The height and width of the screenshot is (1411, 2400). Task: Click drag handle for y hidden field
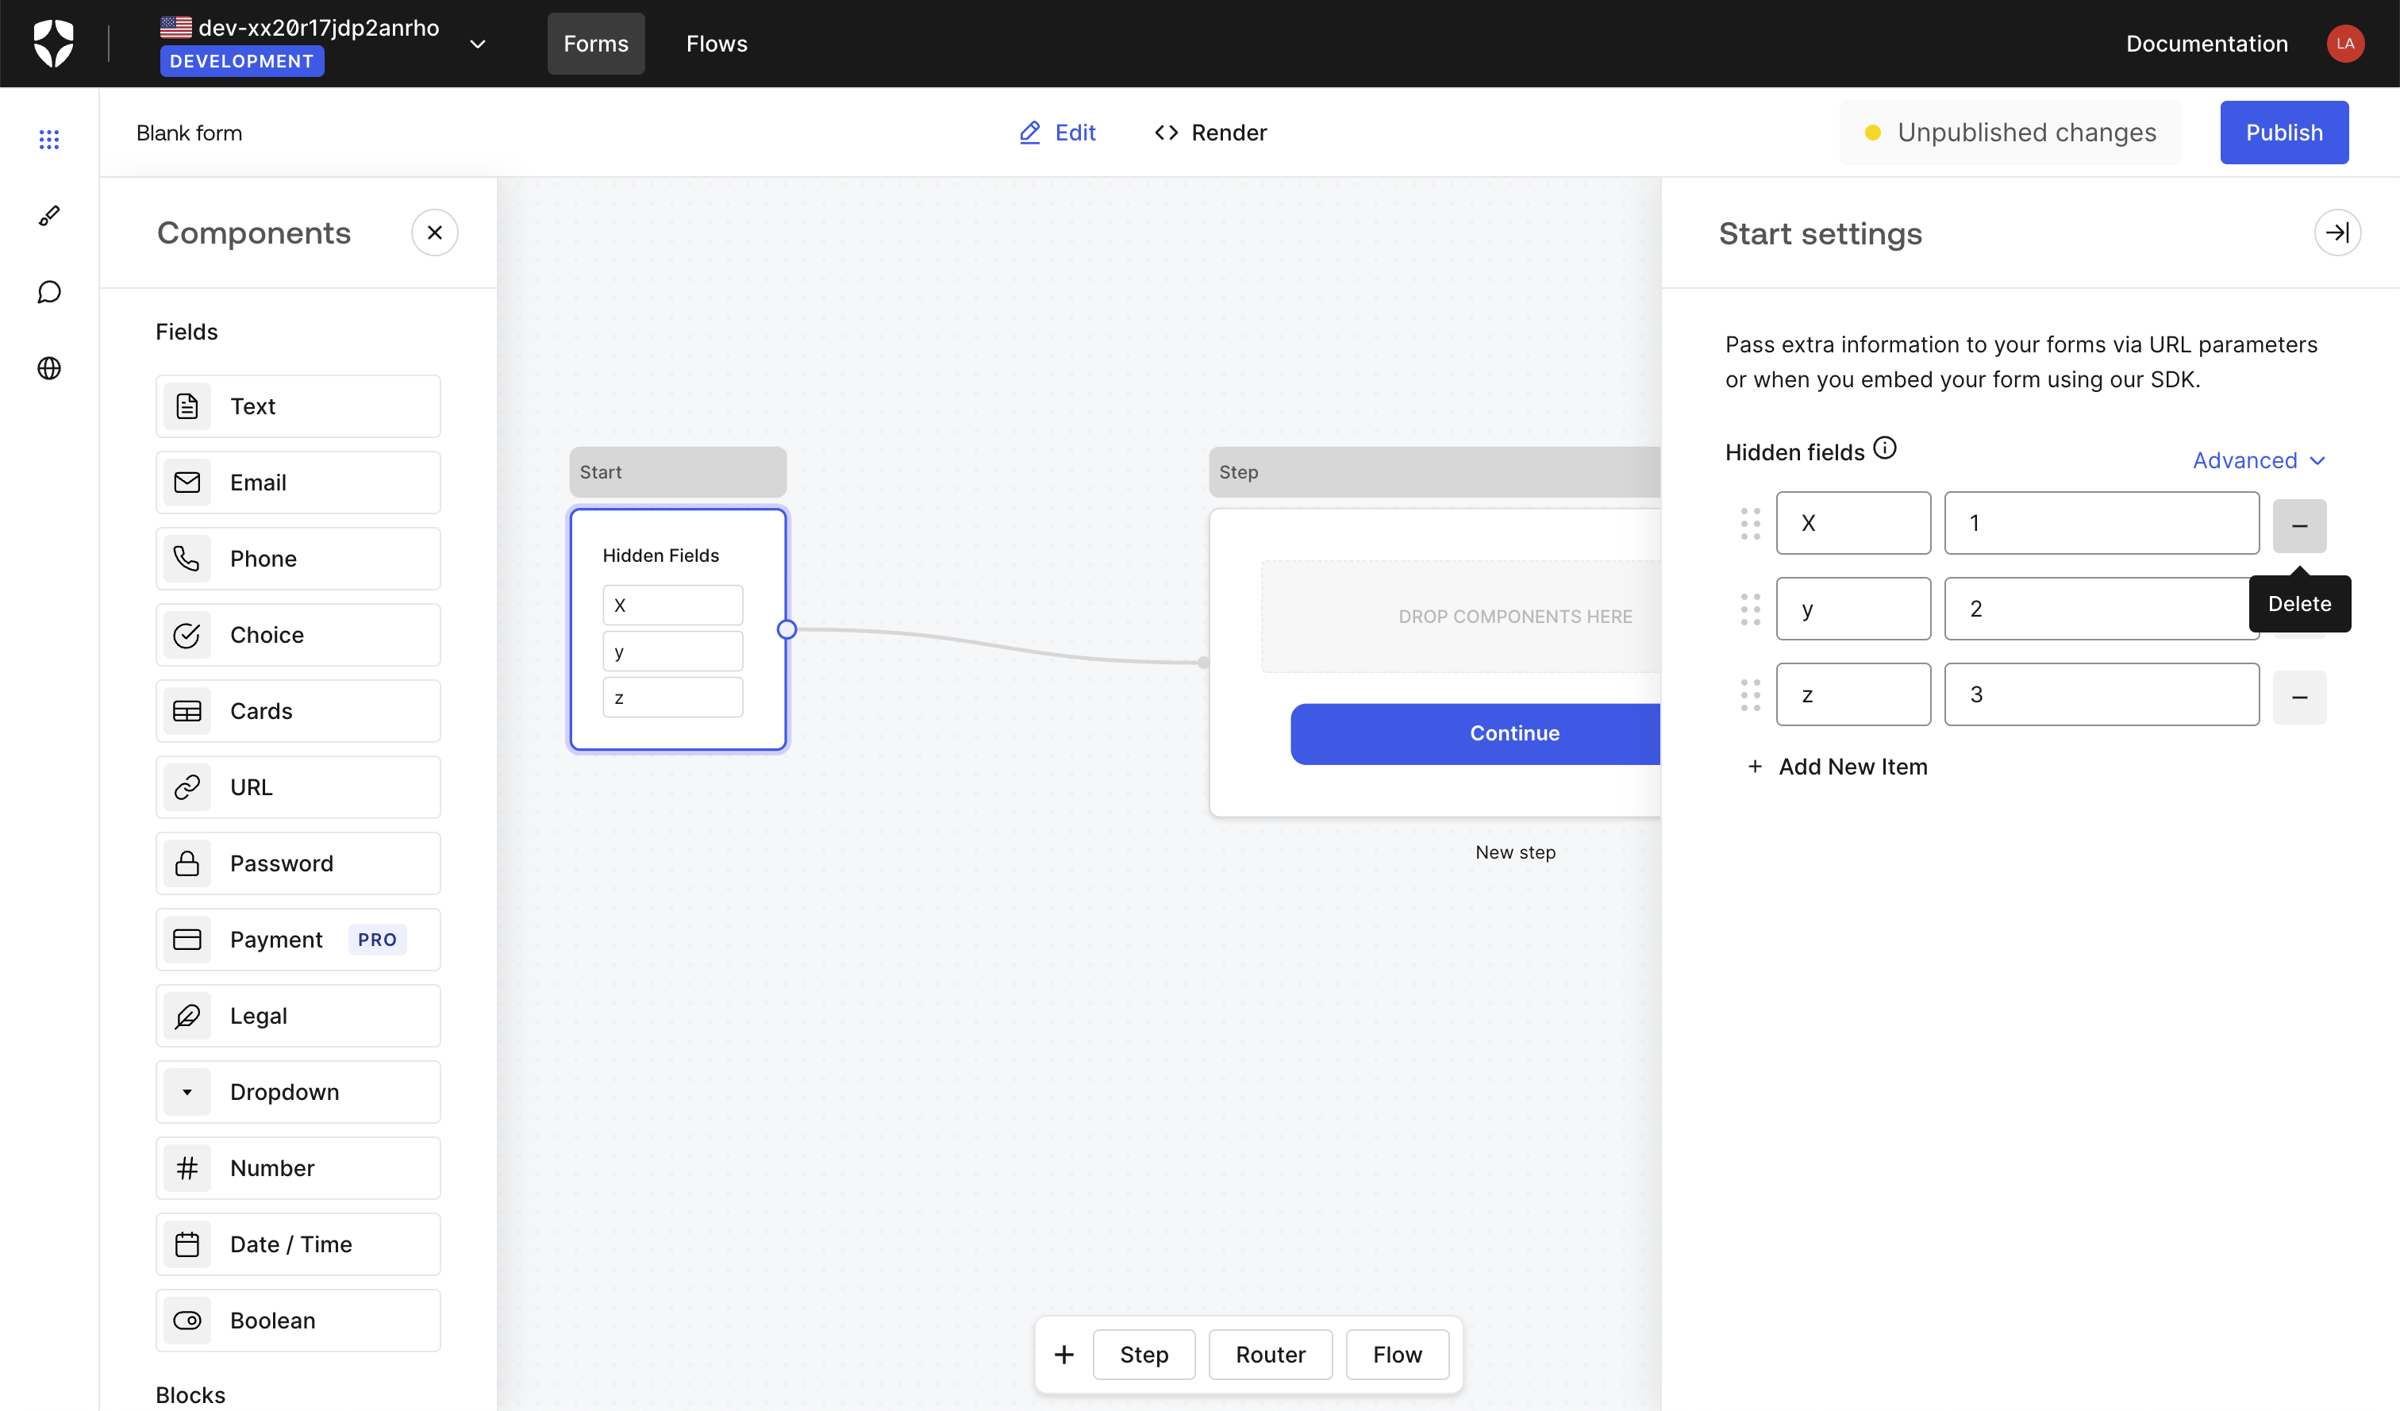pyautogui.click(x=1750, y=609)
